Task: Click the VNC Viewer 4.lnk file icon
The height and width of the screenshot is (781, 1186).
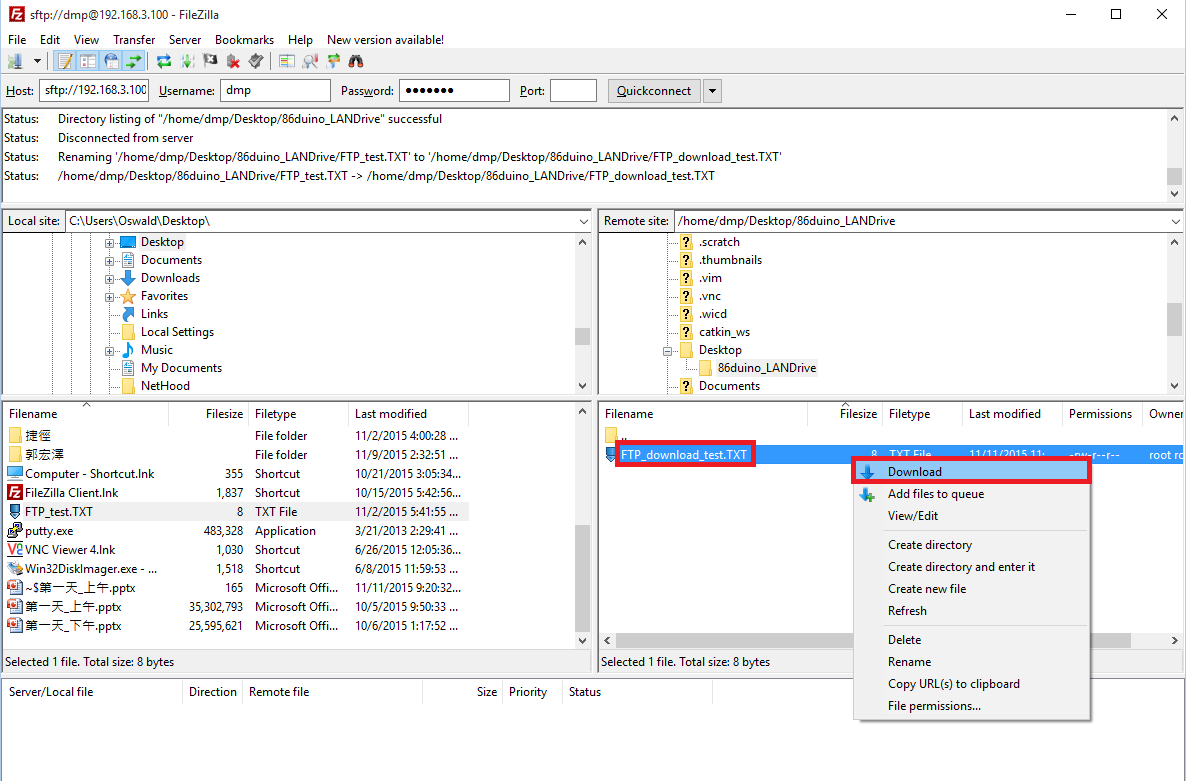Action: click(x=15, y=550)
